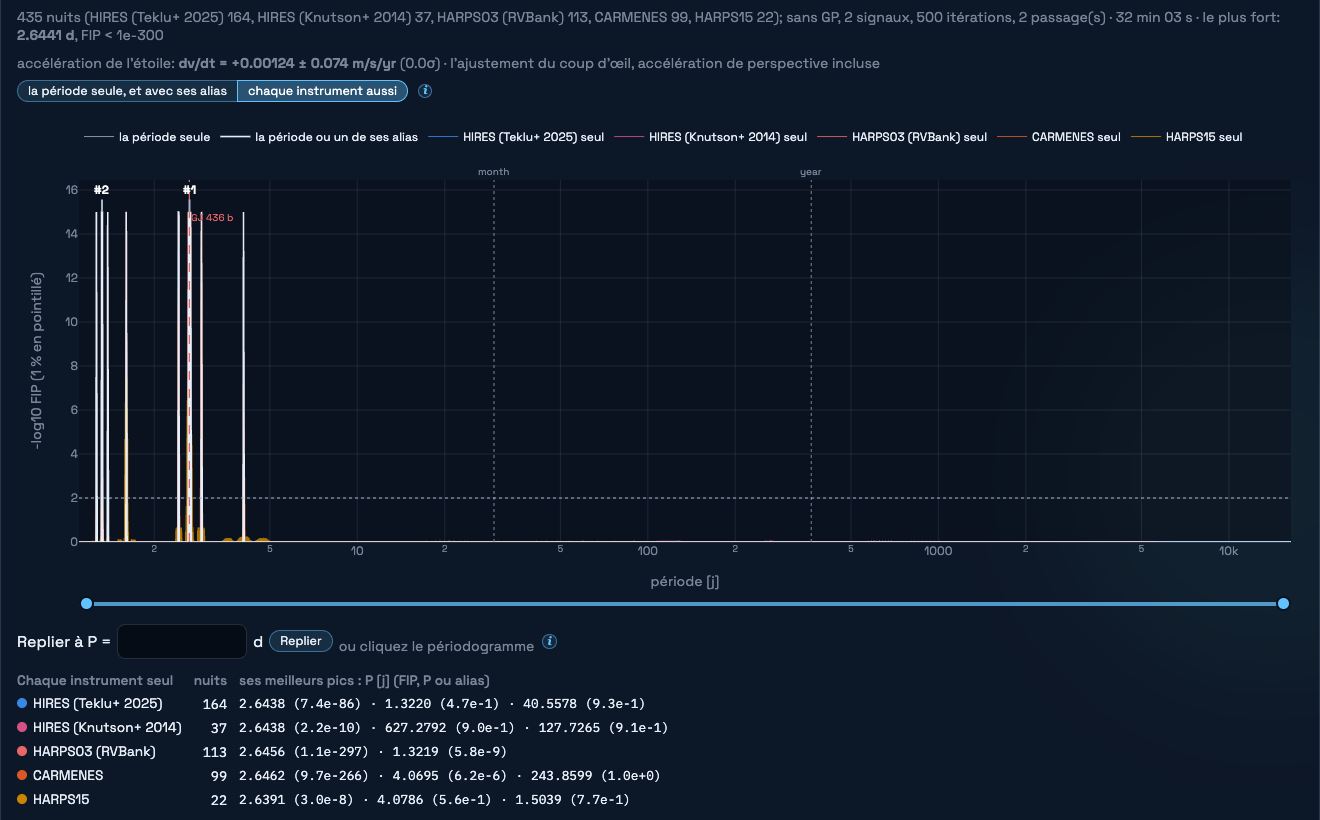The height and width of the screenshot is (820, 1320).
Task: Toggle 'la période seule' legend entry
Action: pos(148,137)
